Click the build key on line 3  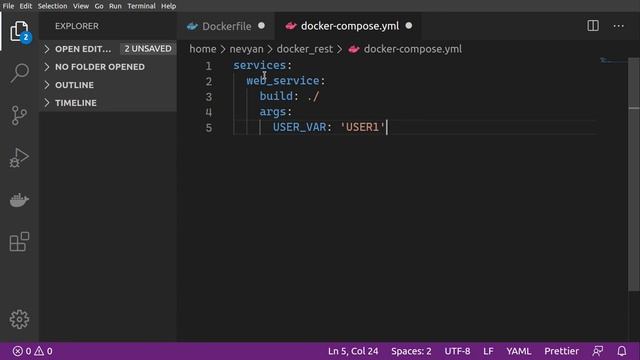276,96
